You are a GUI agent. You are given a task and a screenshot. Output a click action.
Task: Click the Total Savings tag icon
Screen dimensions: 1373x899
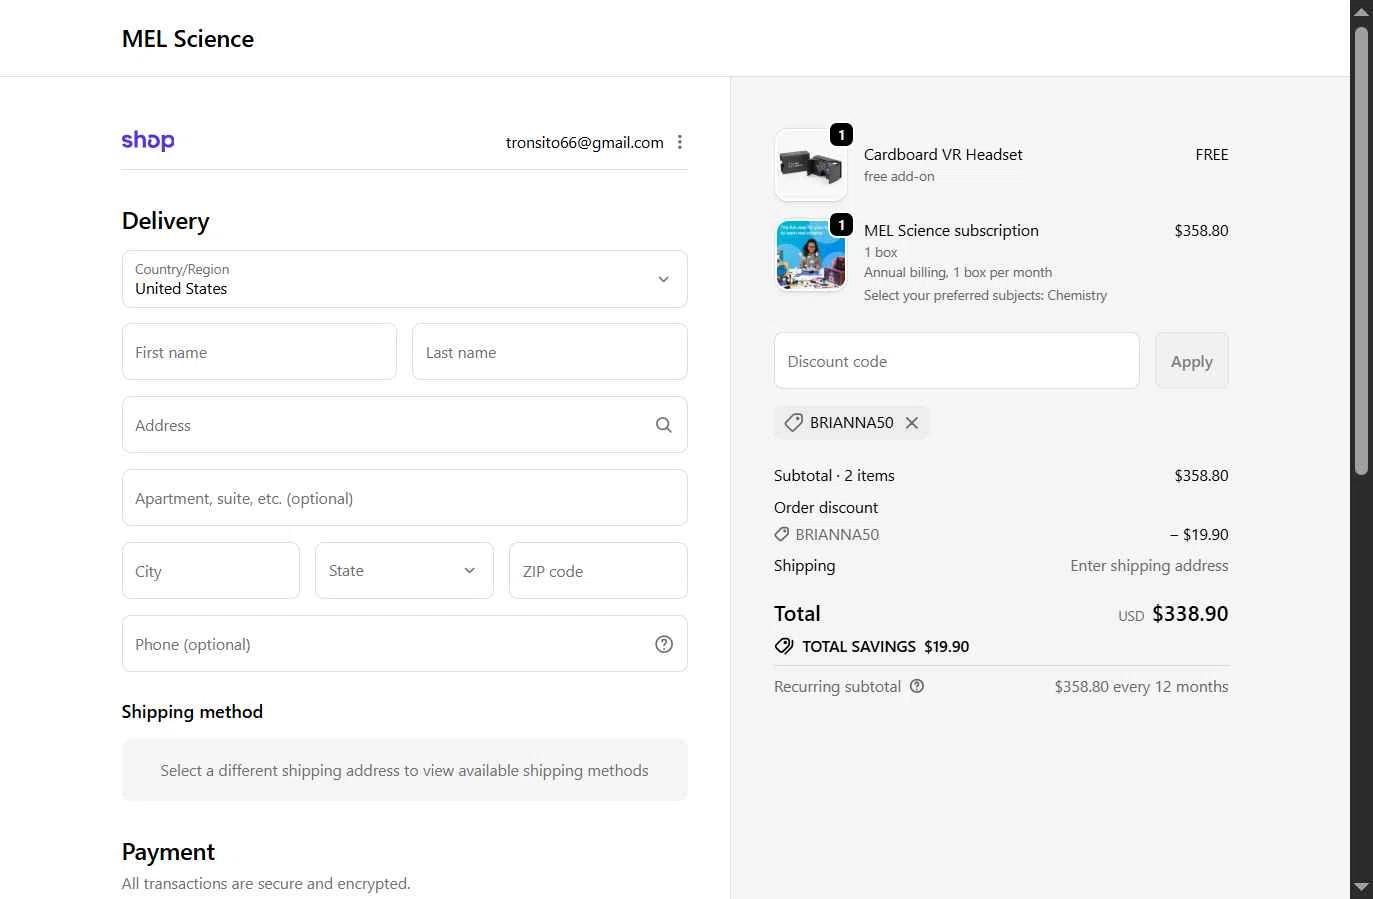(784, 646)
